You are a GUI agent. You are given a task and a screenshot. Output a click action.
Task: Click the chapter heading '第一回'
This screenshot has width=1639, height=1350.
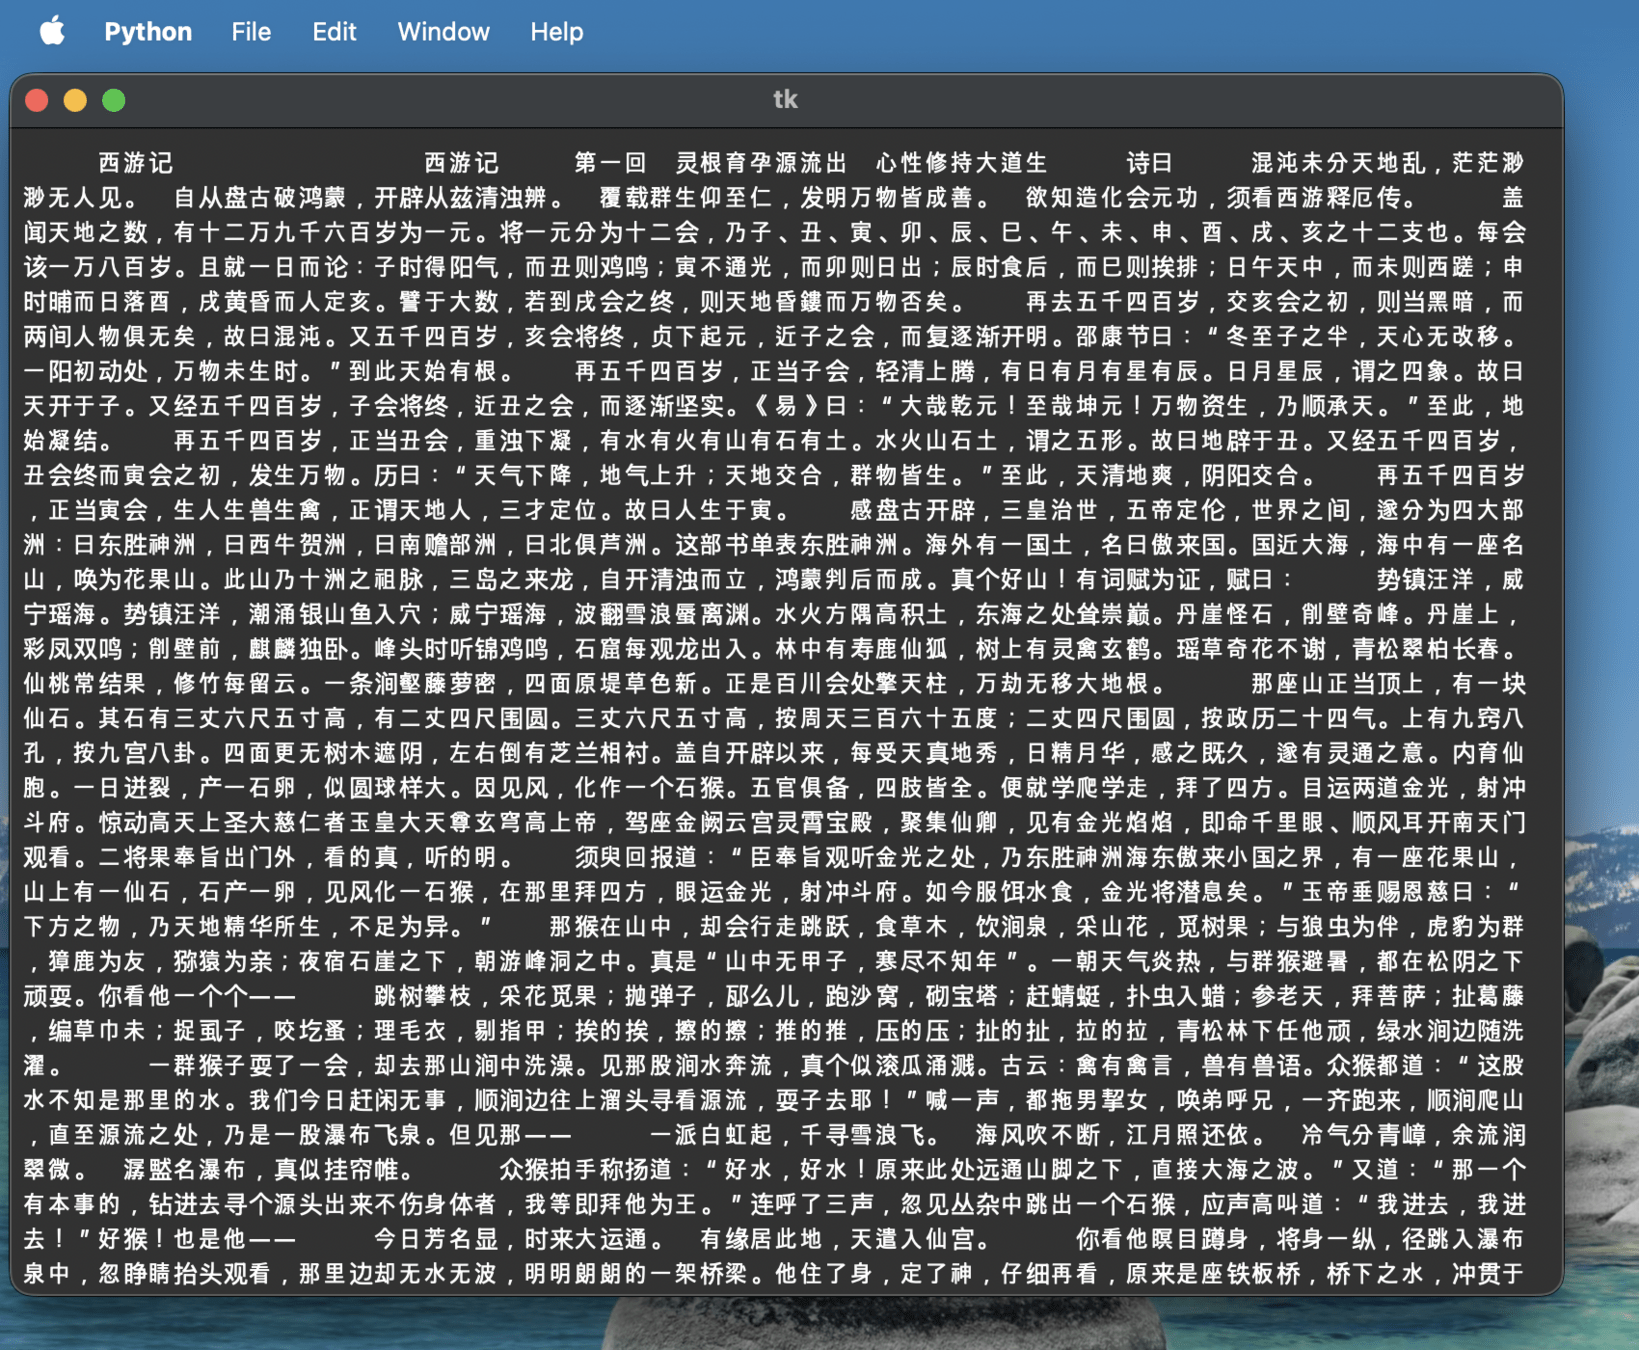pyautogui.click(x=610, y=163)
